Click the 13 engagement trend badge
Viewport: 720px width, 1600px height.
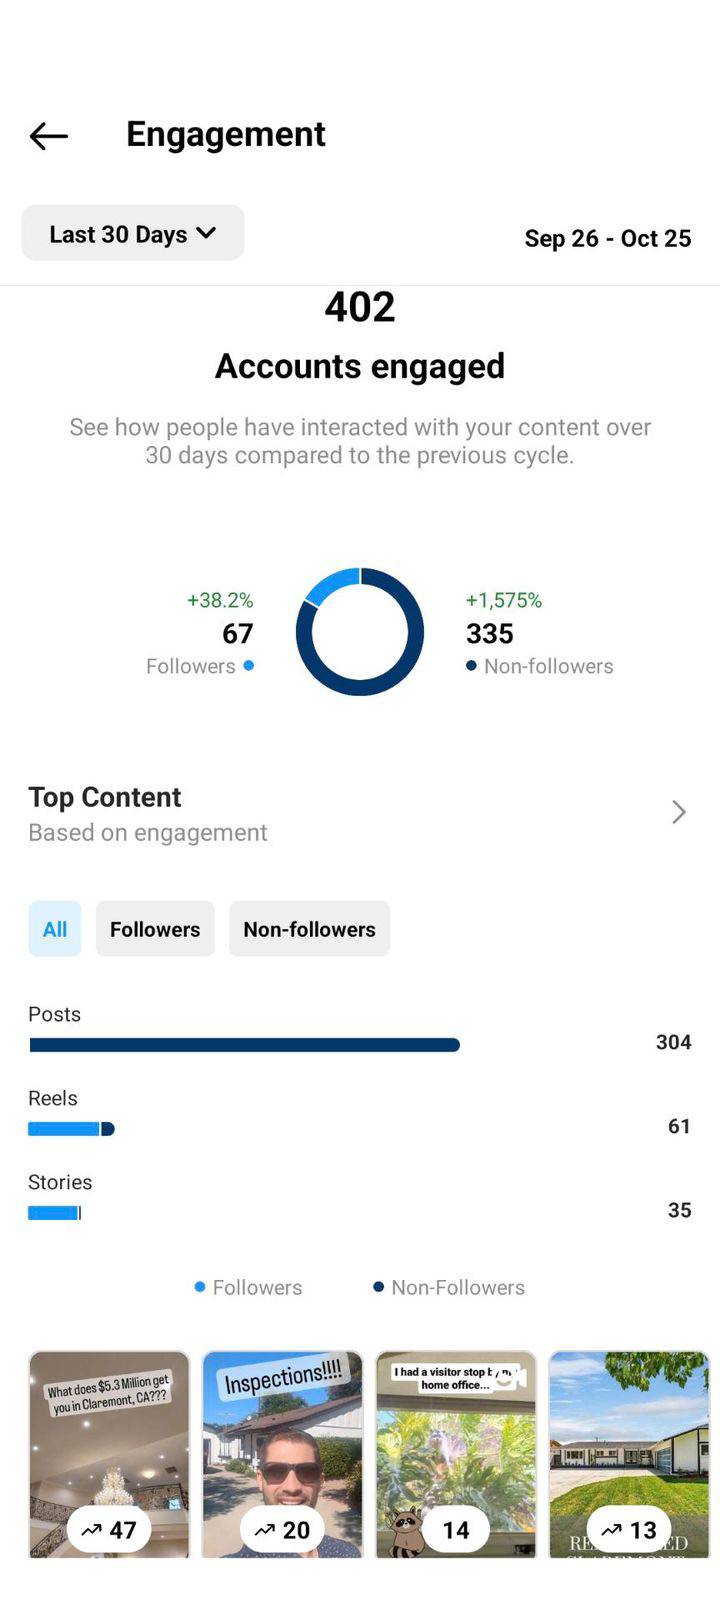[x=629, y=1530]
